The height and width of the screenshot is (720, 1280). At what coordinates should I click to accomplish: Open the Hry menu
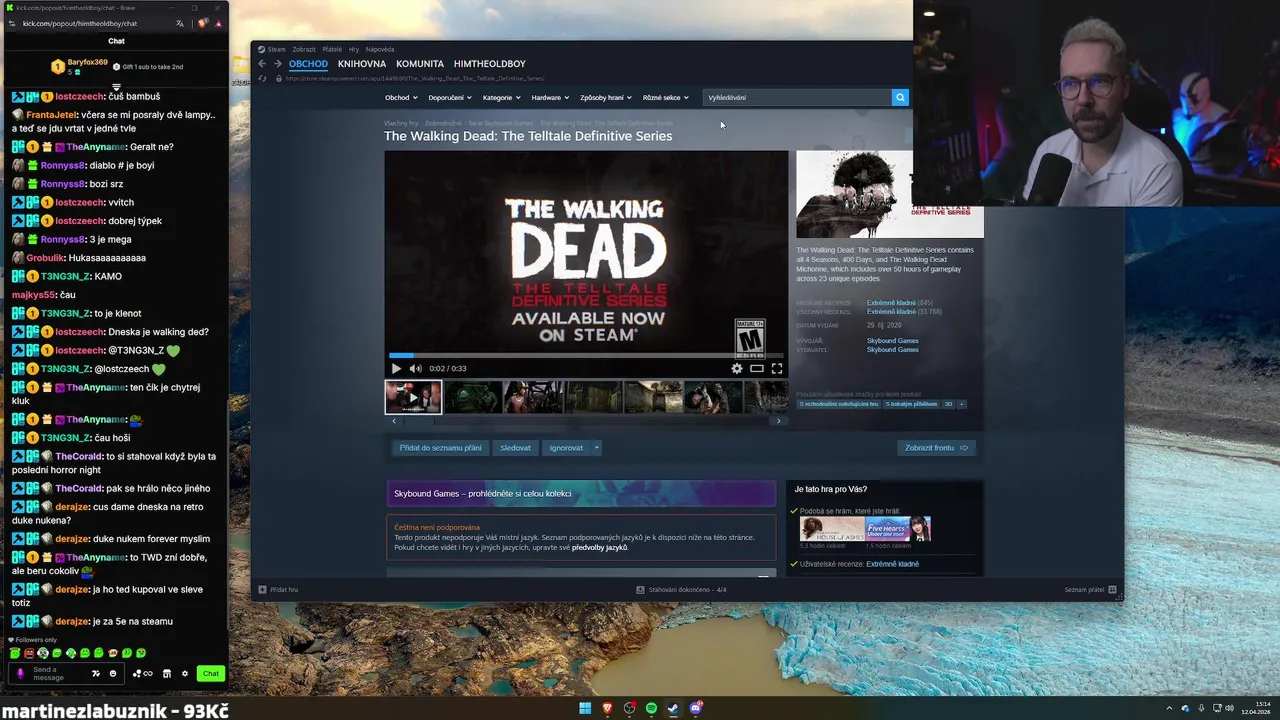tap(354, 49)
